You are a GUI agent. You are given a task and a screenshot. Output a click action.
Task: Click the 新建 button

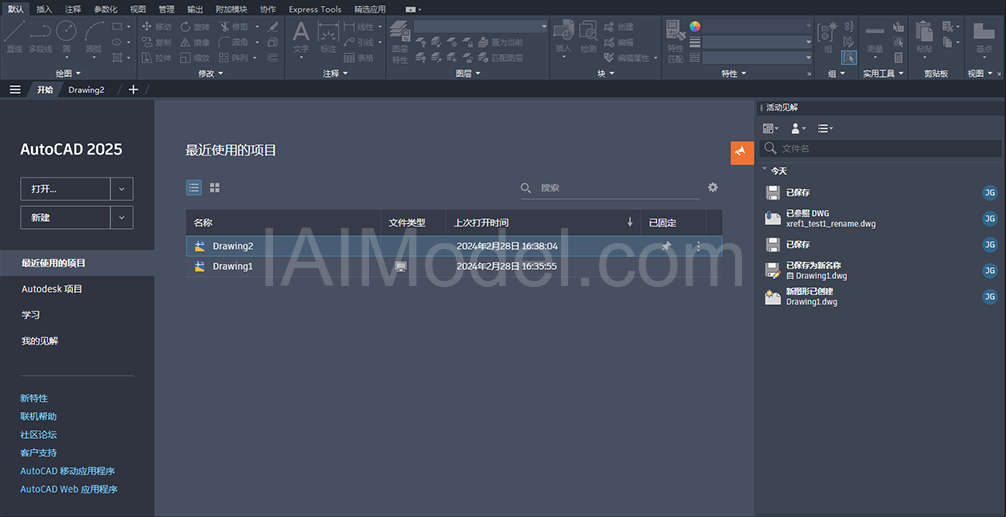(65, 217)
